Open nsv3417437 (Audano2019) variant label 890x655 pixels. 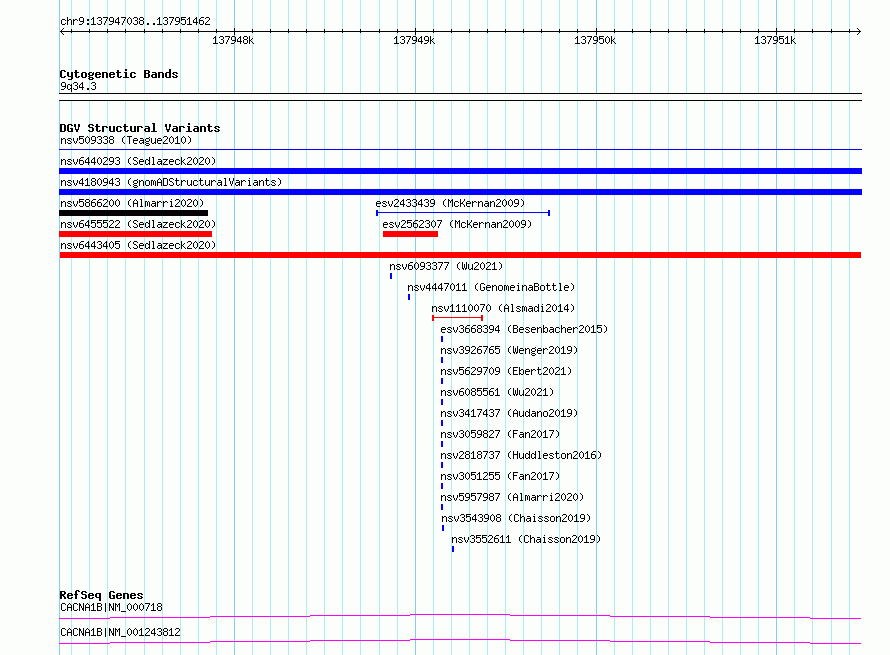click(x=509, y=413)
